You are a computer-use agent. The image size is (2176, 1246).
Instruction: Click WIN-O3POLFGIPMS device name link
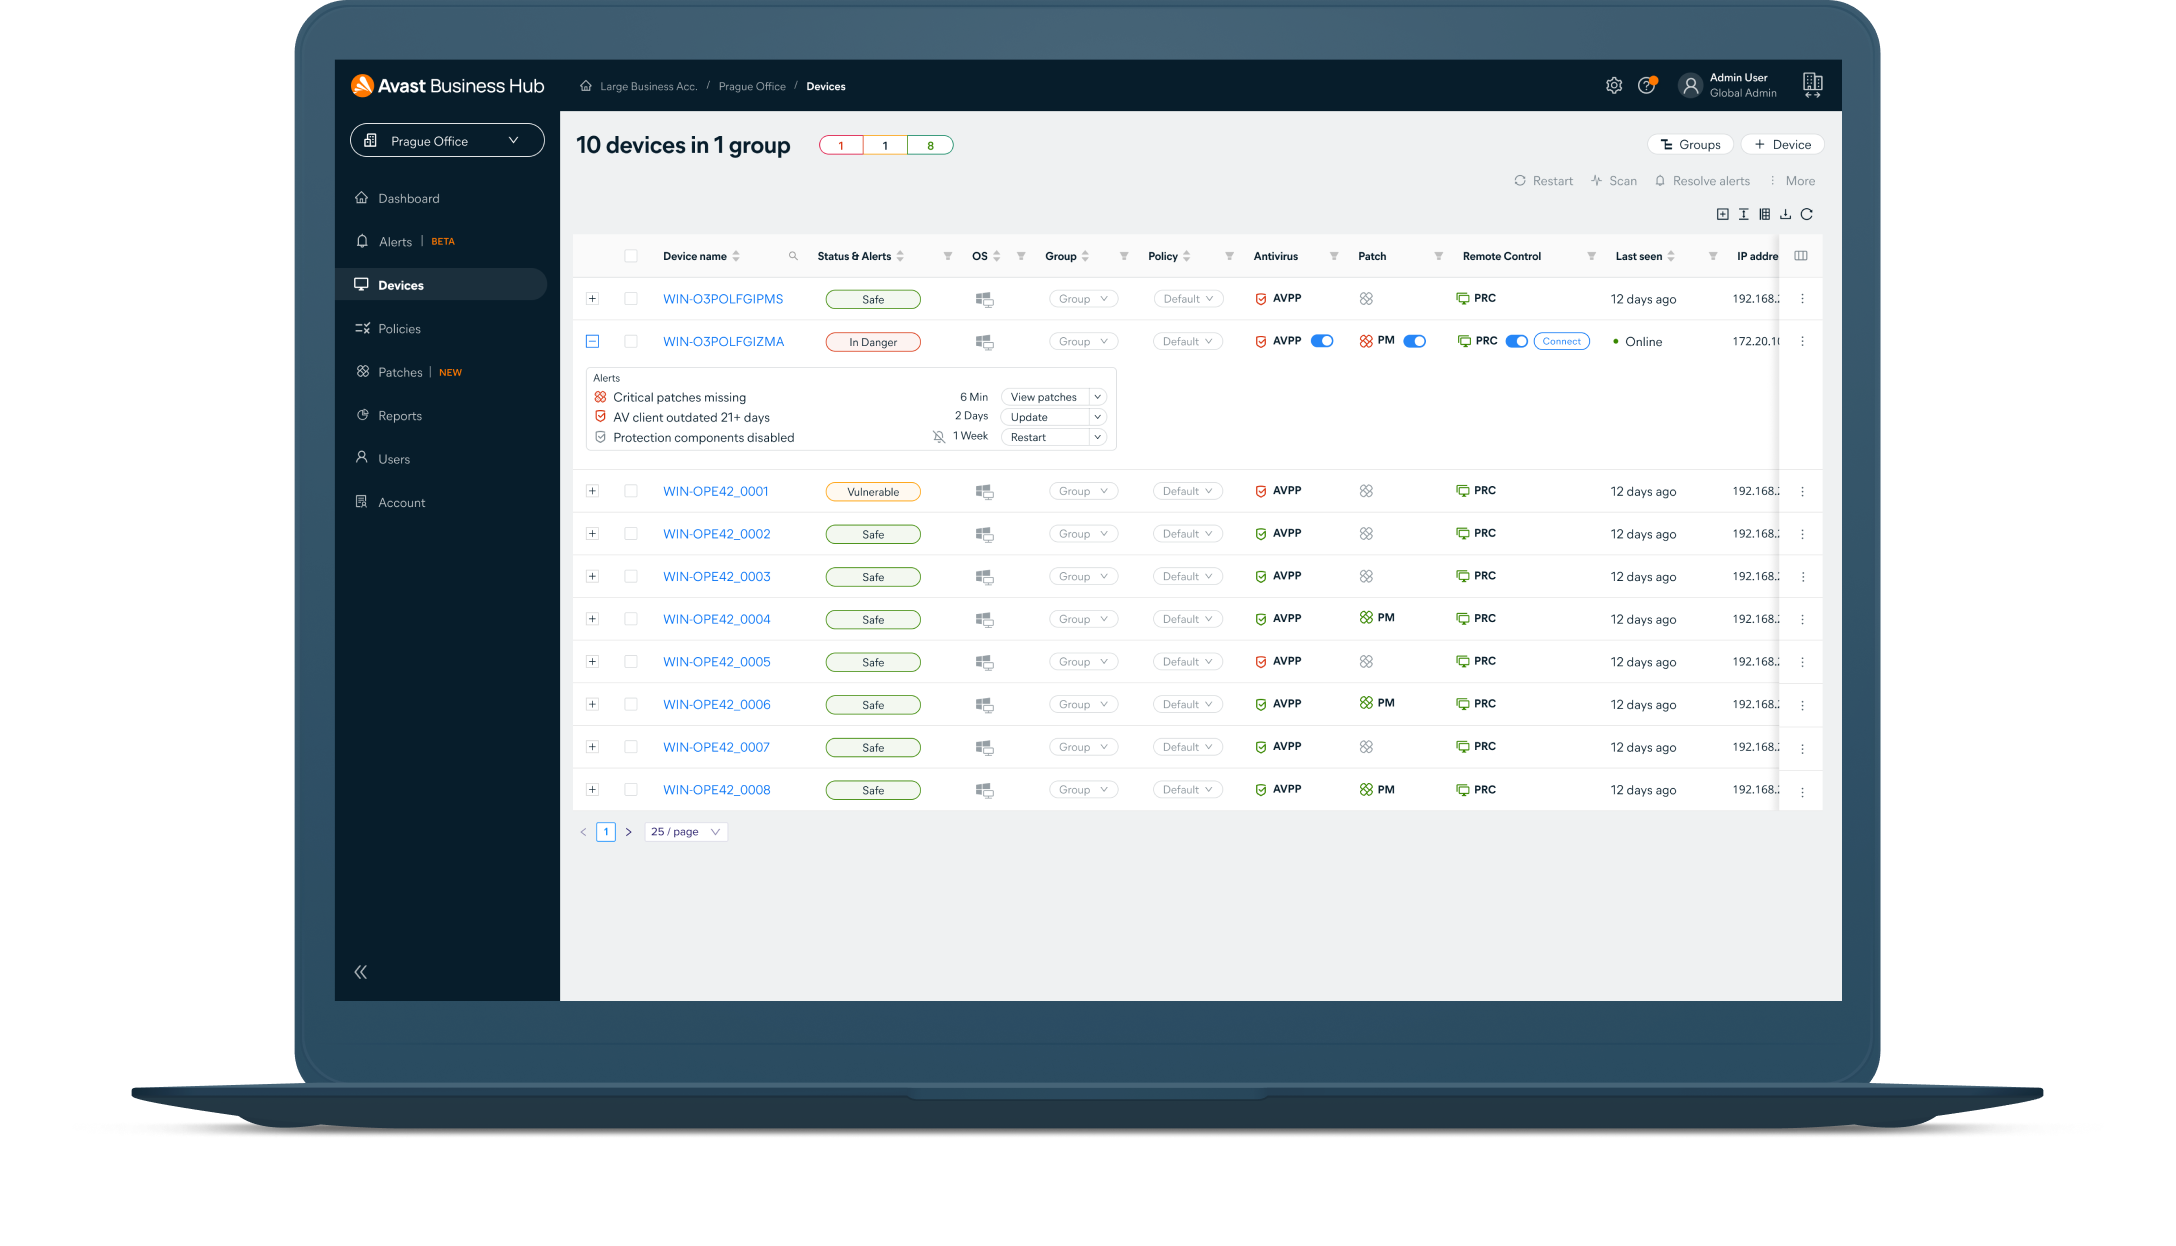point(723,297)
